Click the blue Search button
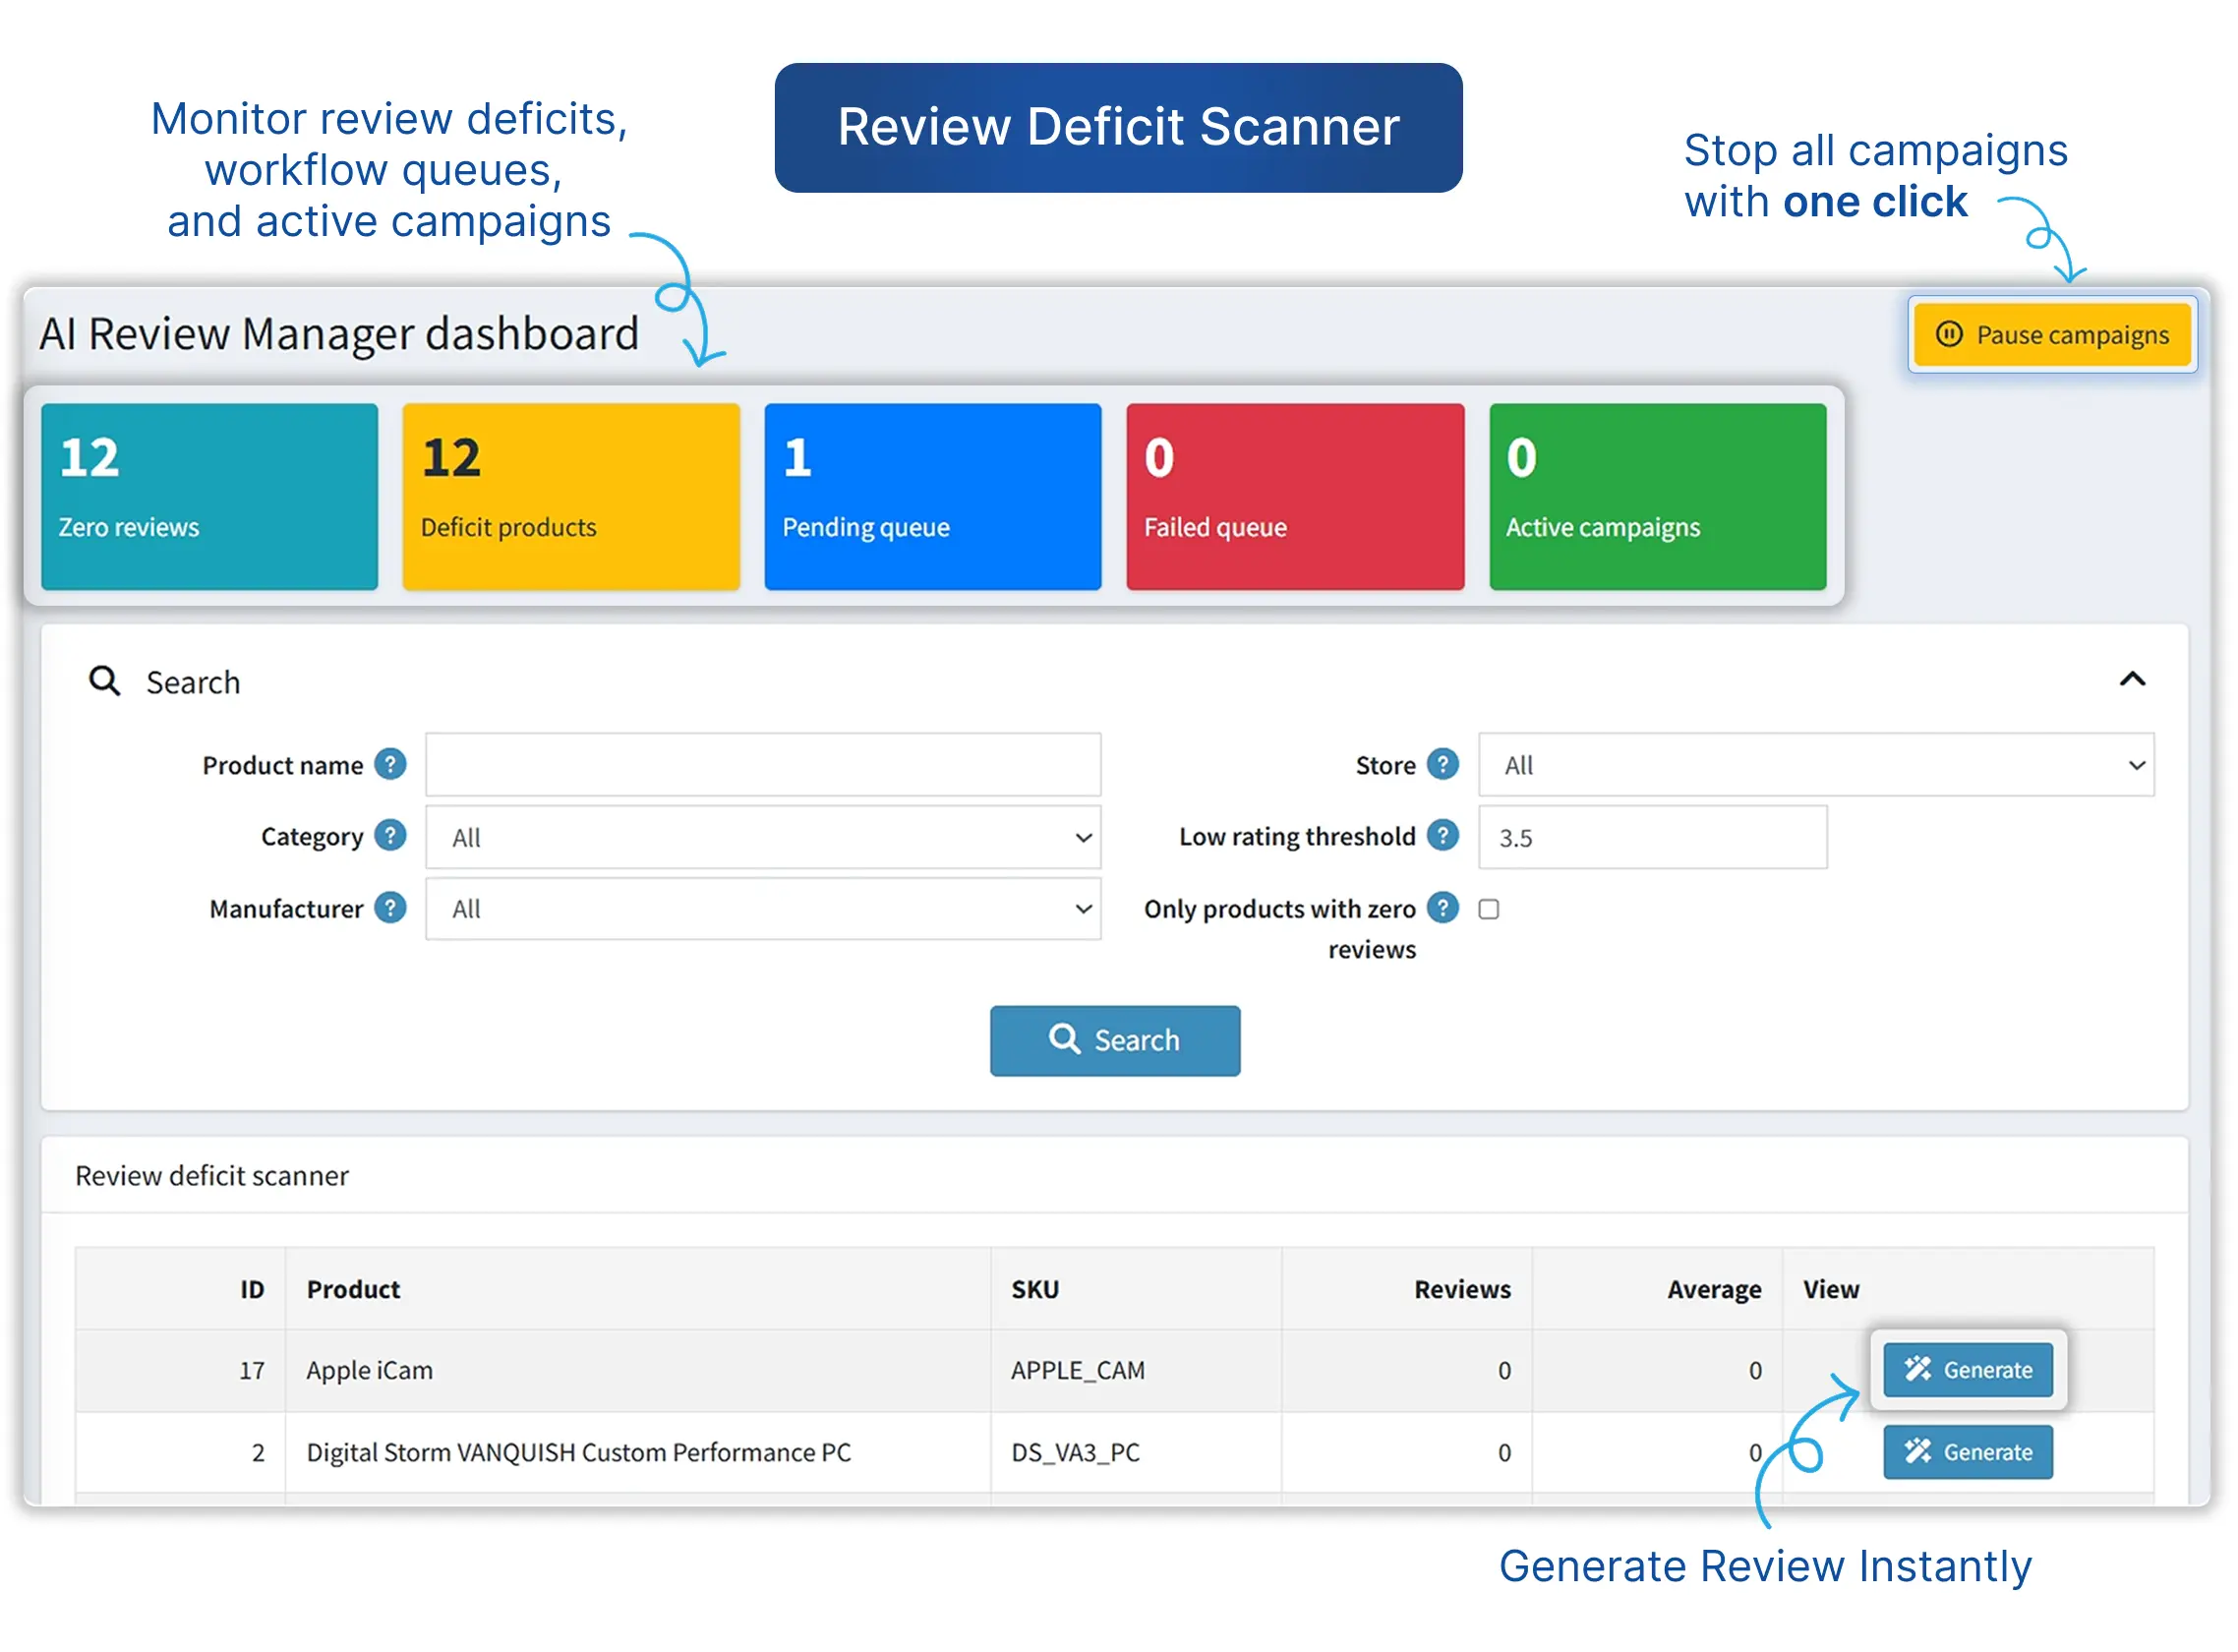The image size is (2238, 1652). tap(1115, 1041)
